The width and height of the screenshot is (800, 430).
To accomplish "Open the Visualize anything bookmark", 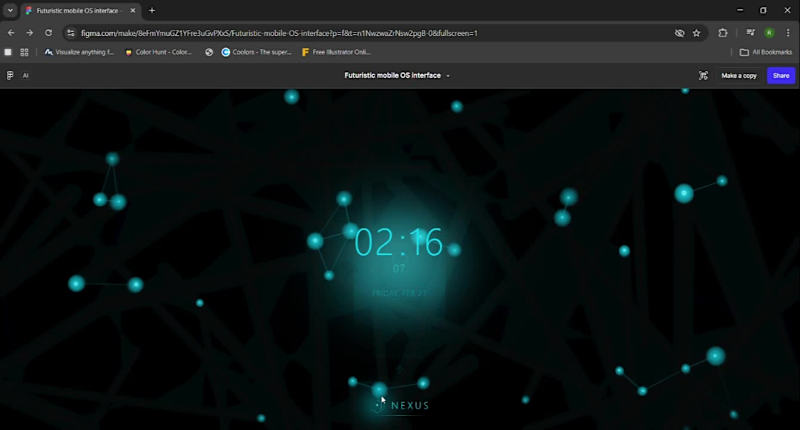I will 79,52.
